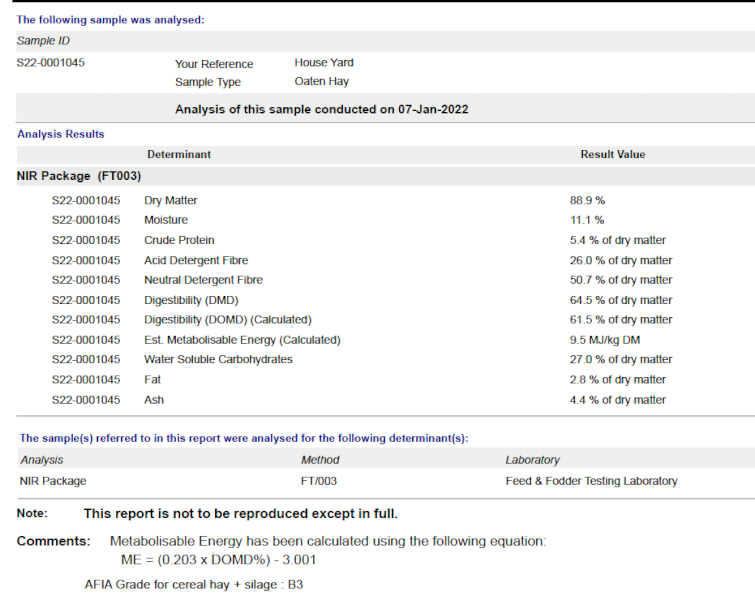Click the 'Water Soluble Carbohydrates' row label
Image resolution: width=755 pixels, height=600 pixels.
tap(218, 359)
